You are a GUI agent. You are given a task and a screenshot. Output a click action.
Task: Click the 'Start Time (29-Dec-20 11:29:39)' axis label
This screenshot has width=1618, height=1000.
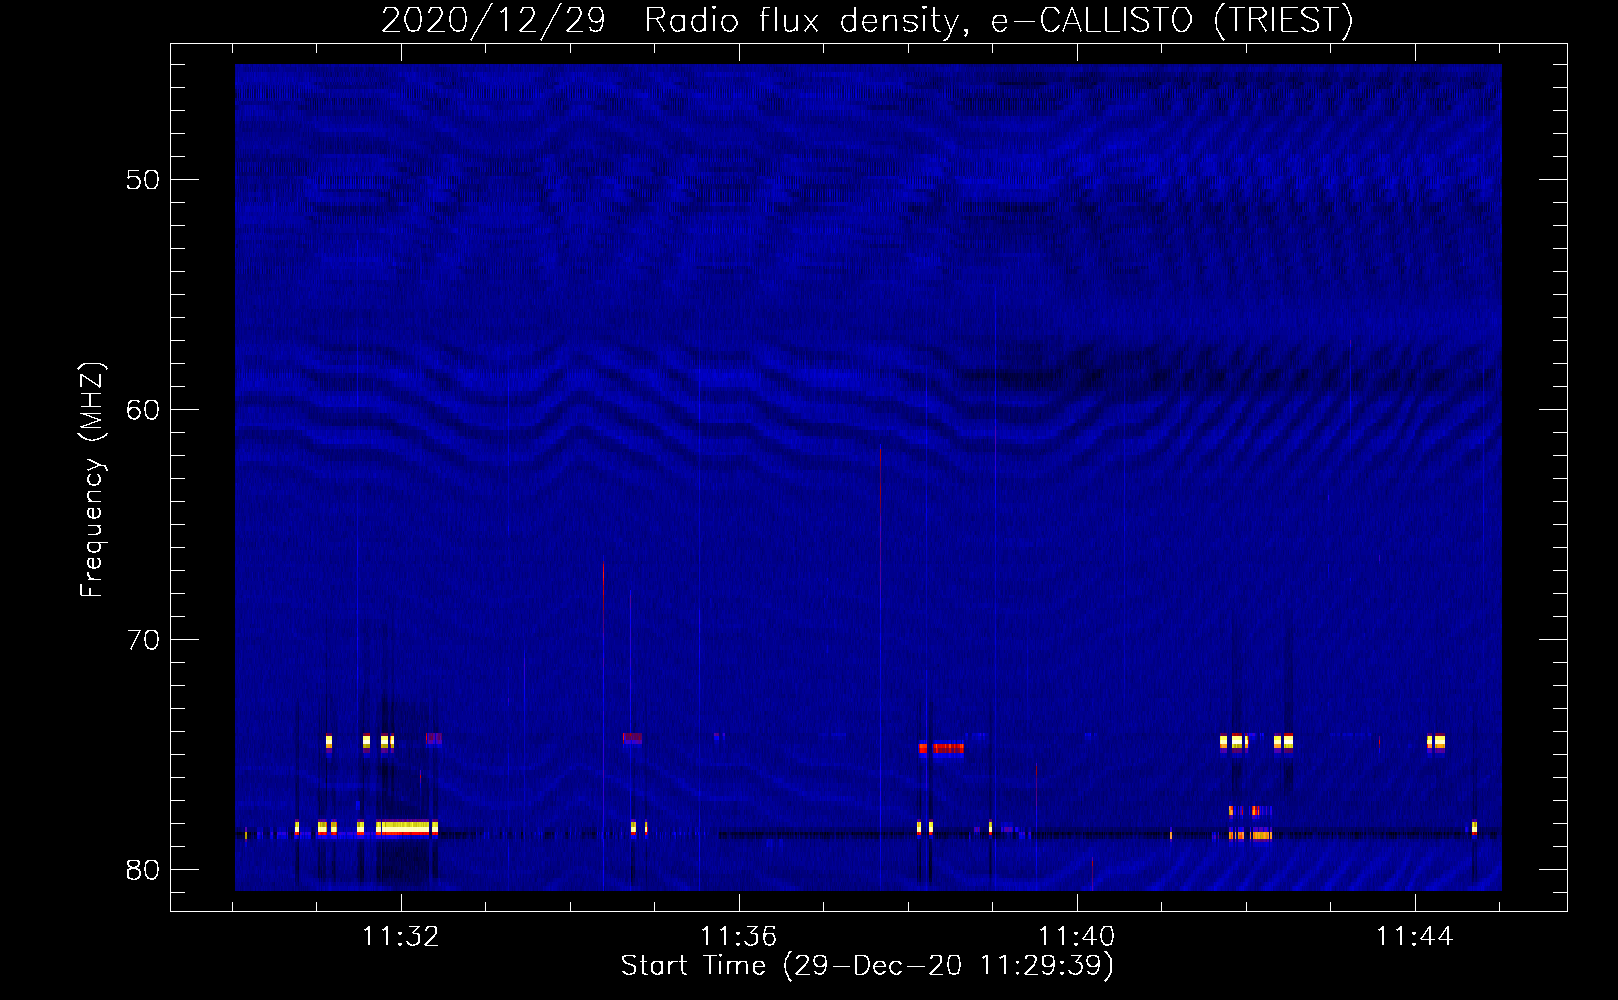(867, 966)
